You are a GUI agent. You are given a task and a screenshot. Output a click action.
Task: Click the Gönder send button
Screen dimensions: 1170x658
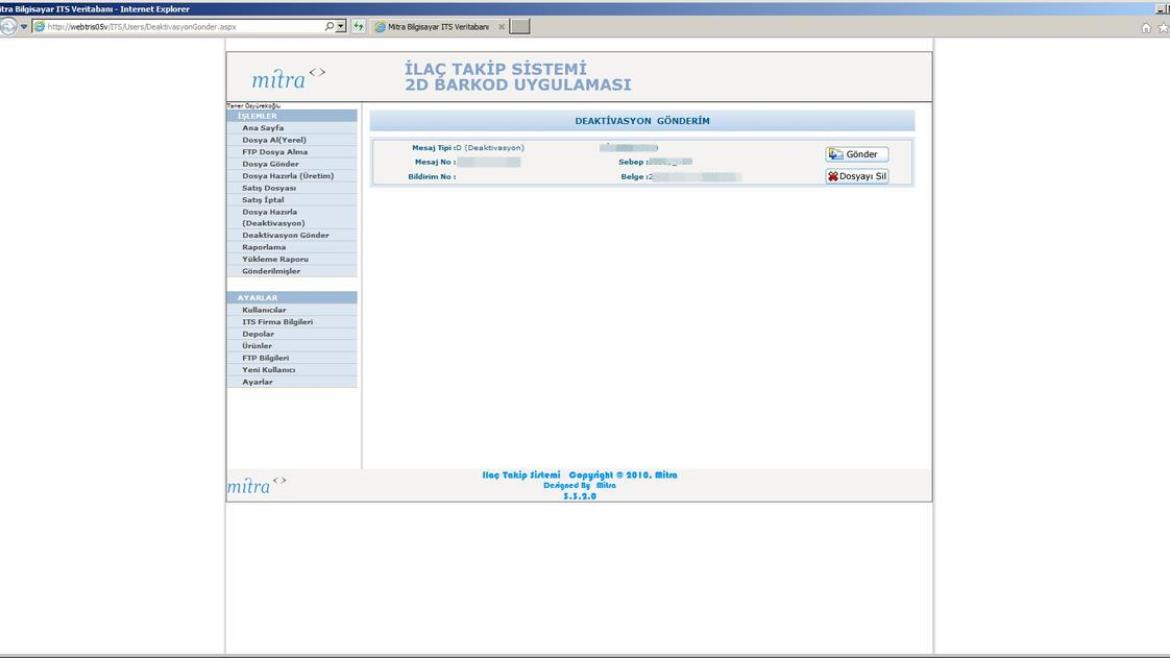857,154
